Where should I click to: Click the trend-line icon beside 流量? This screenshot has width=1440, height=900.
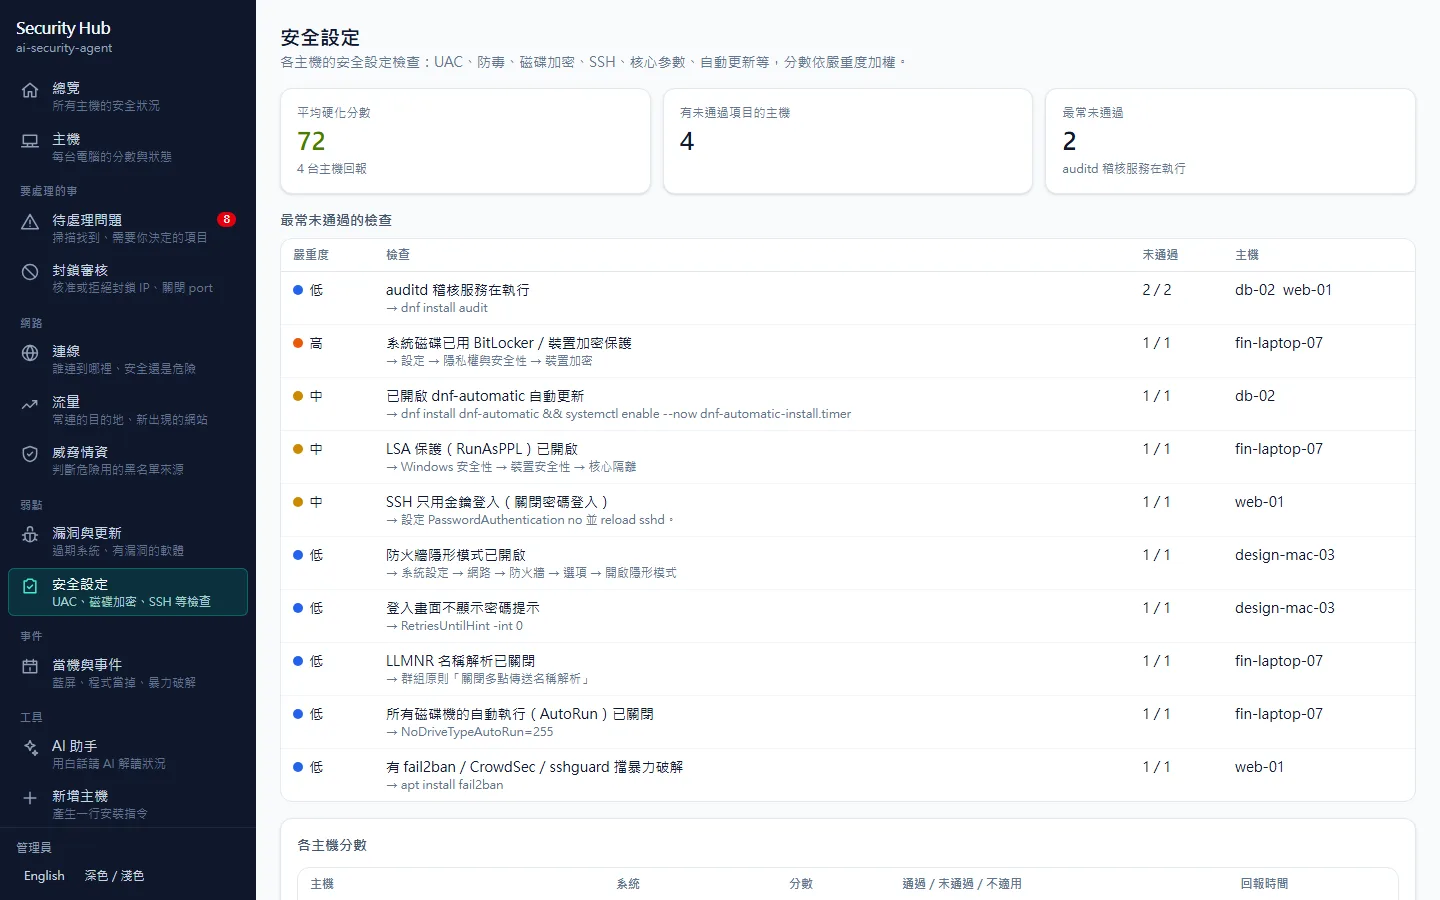pos(30,404)
